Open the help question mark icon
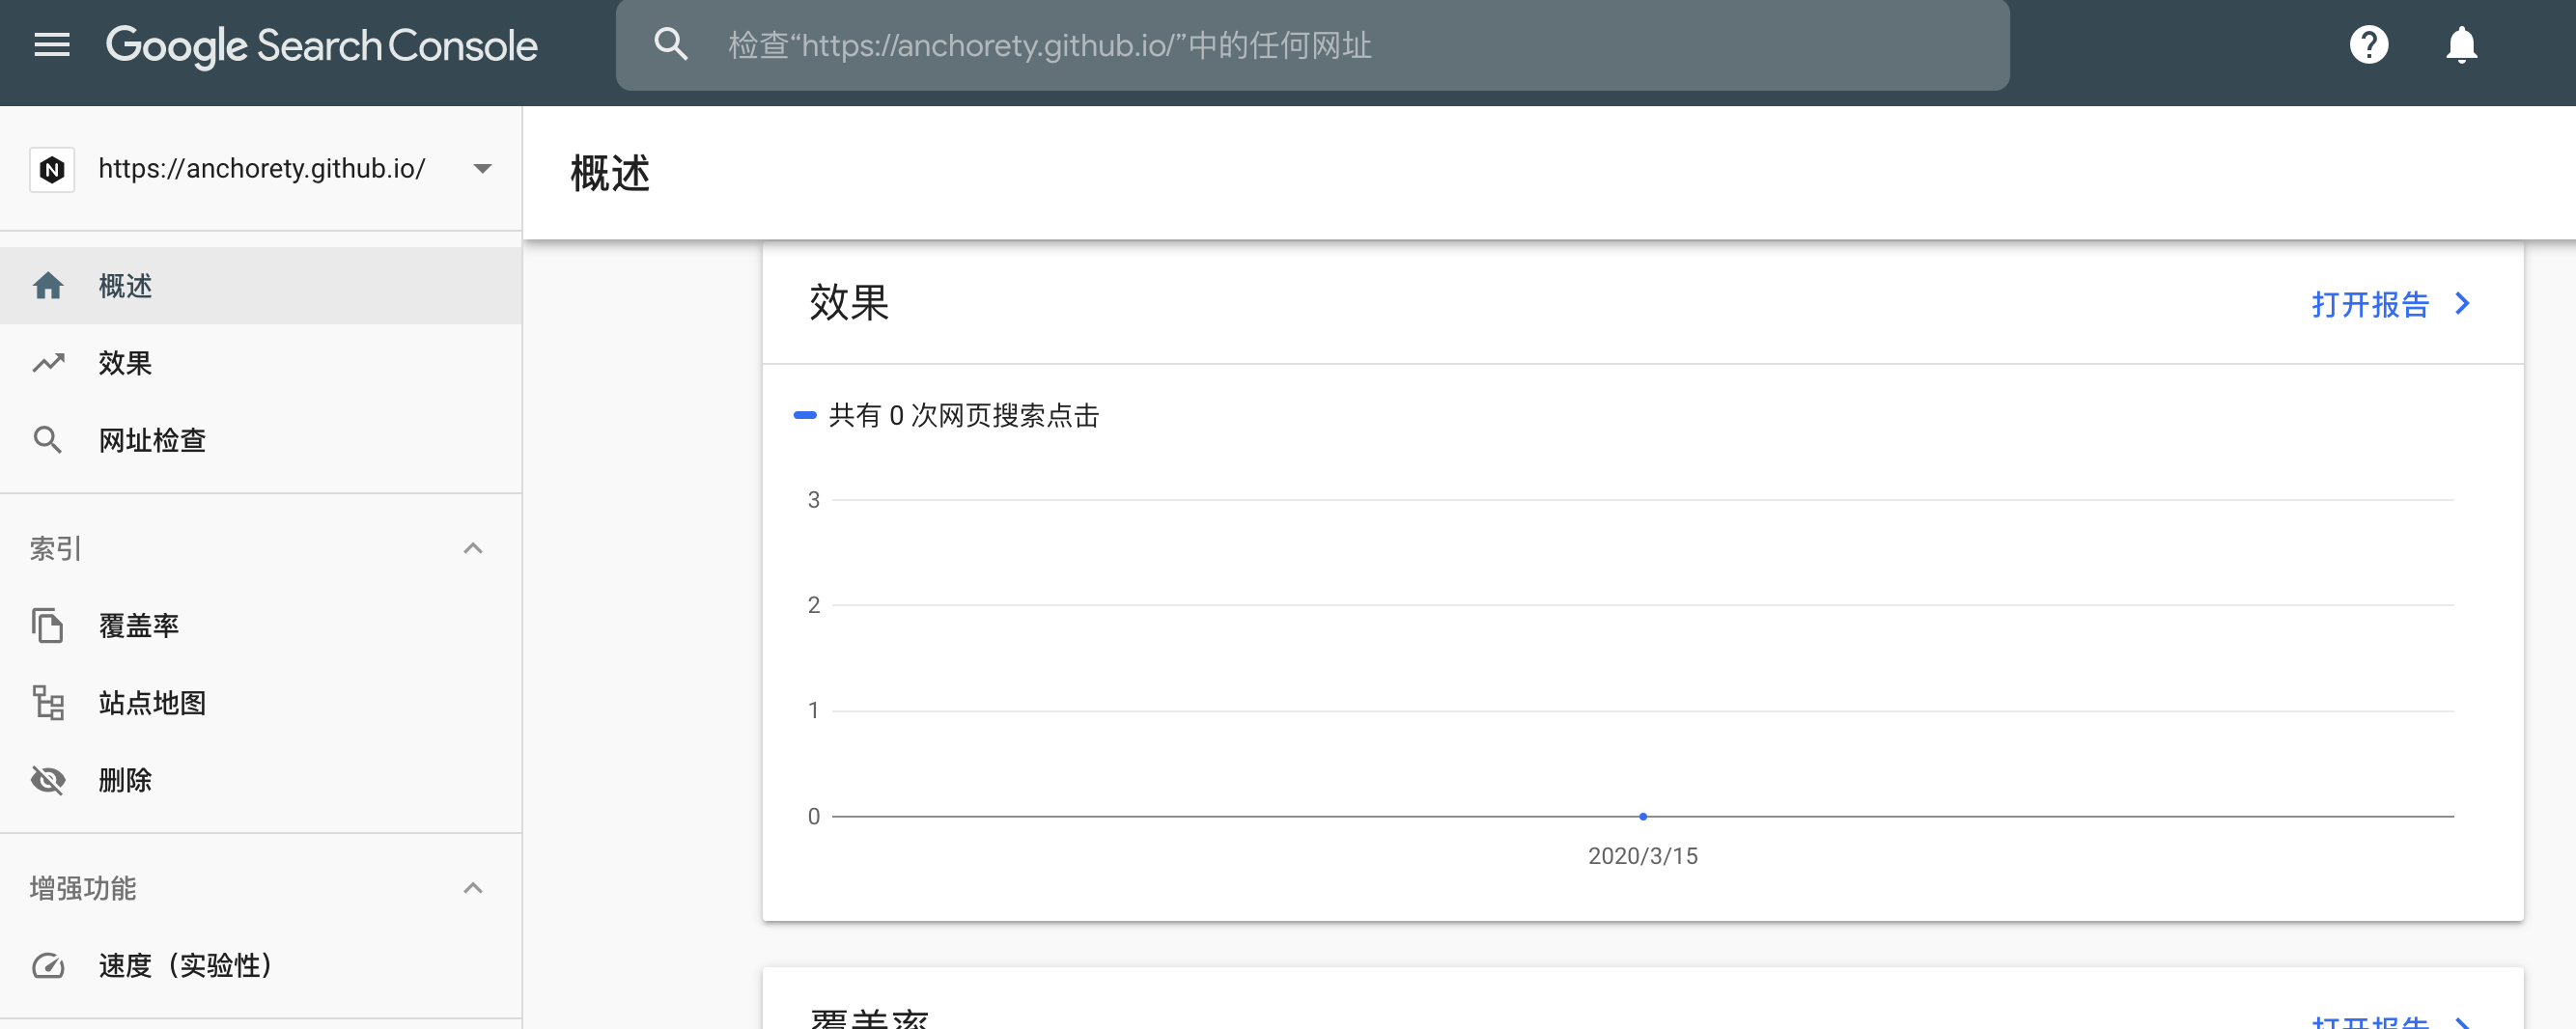 pos(2368,45)
